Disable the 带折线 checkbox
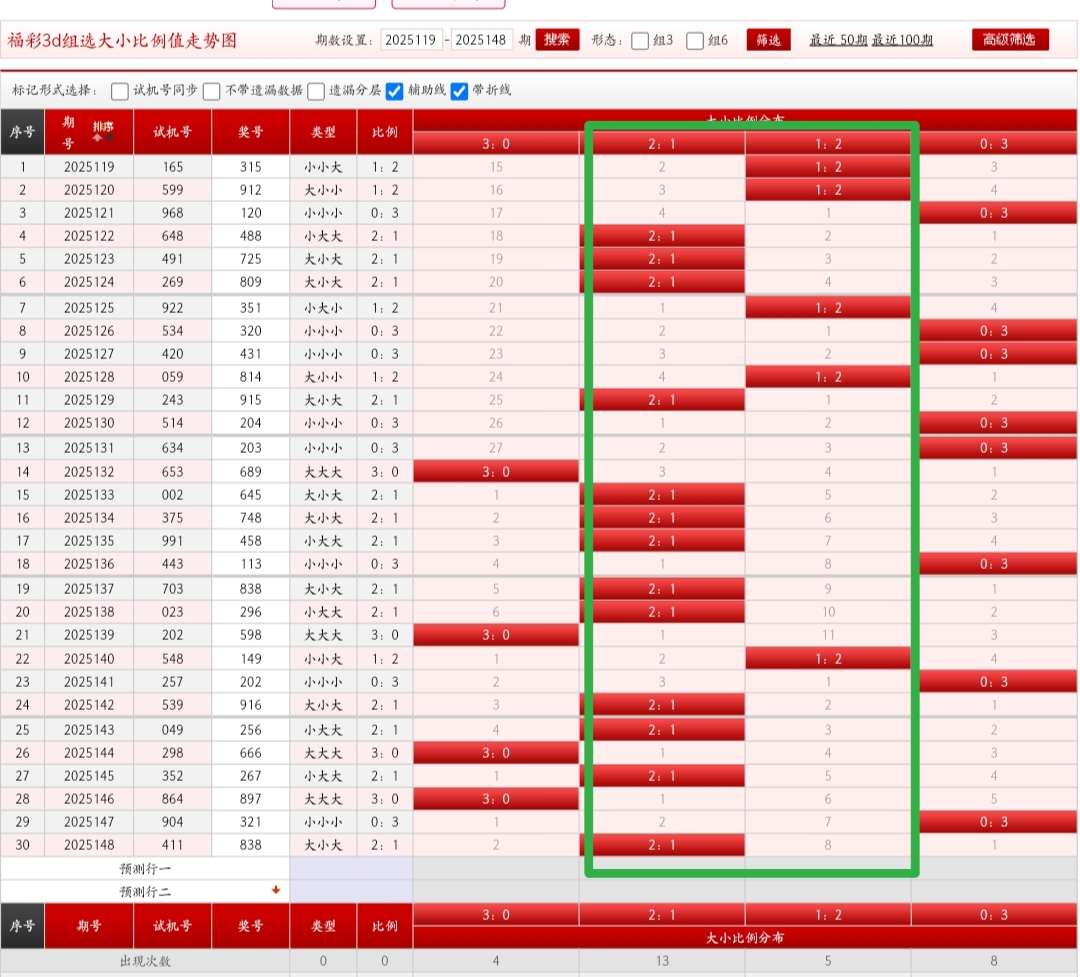Viewport: 1080px width, 977px height. [x=460, y=91]
